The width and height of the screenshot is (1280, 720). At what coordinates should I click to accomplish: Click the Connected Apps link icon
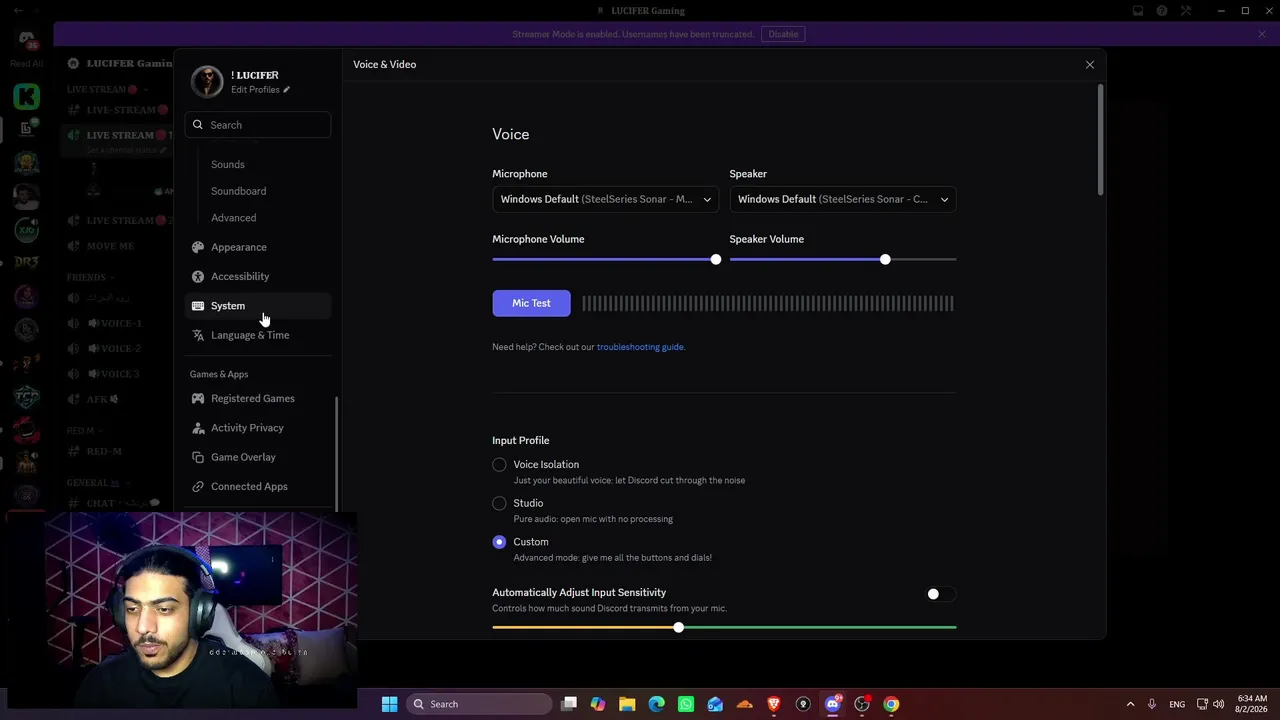point(198,486)
